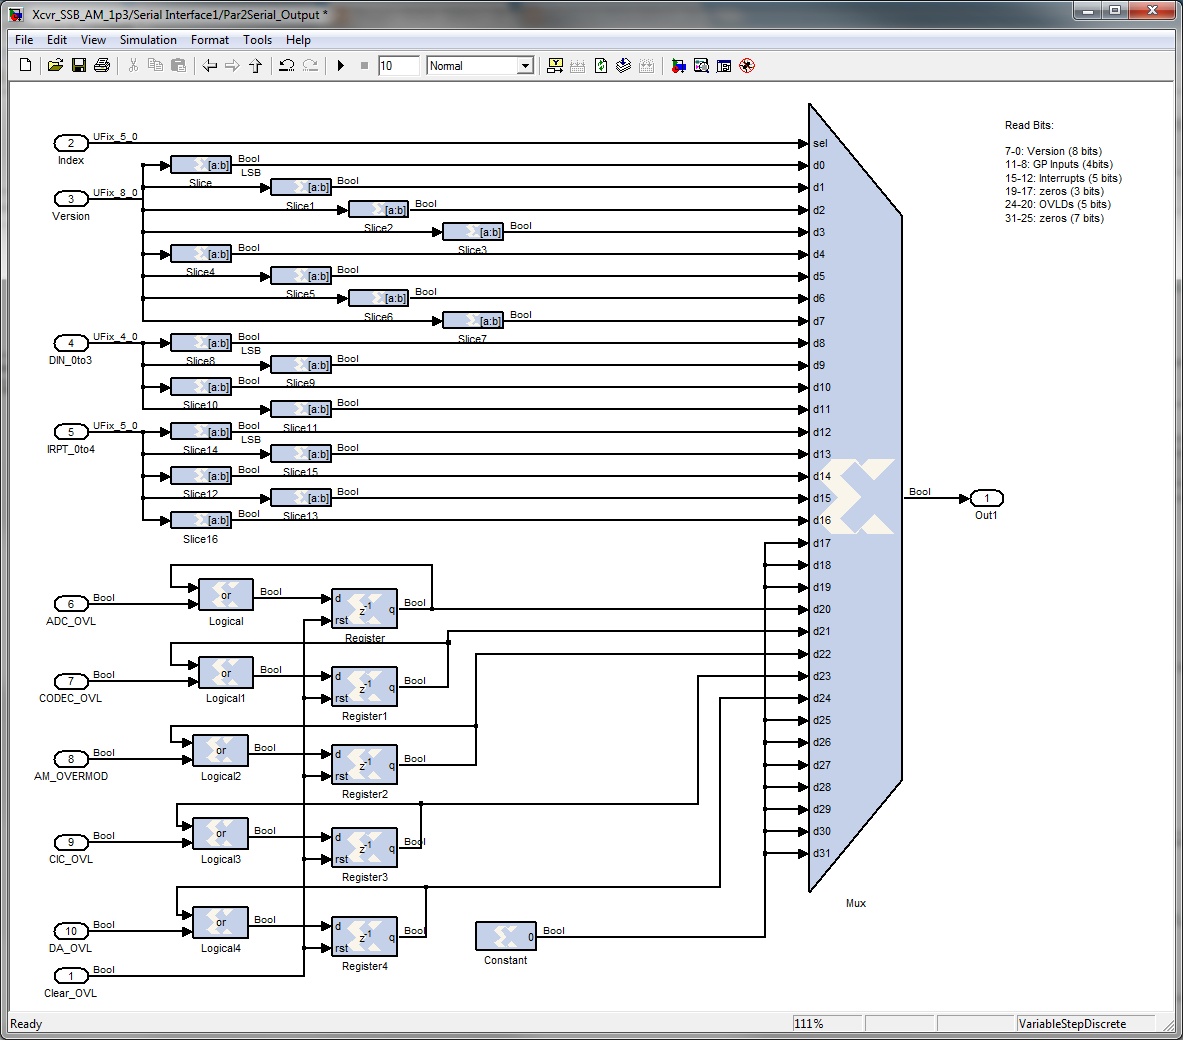
Task: Open the Tools menu
Action: click(257, 40)
